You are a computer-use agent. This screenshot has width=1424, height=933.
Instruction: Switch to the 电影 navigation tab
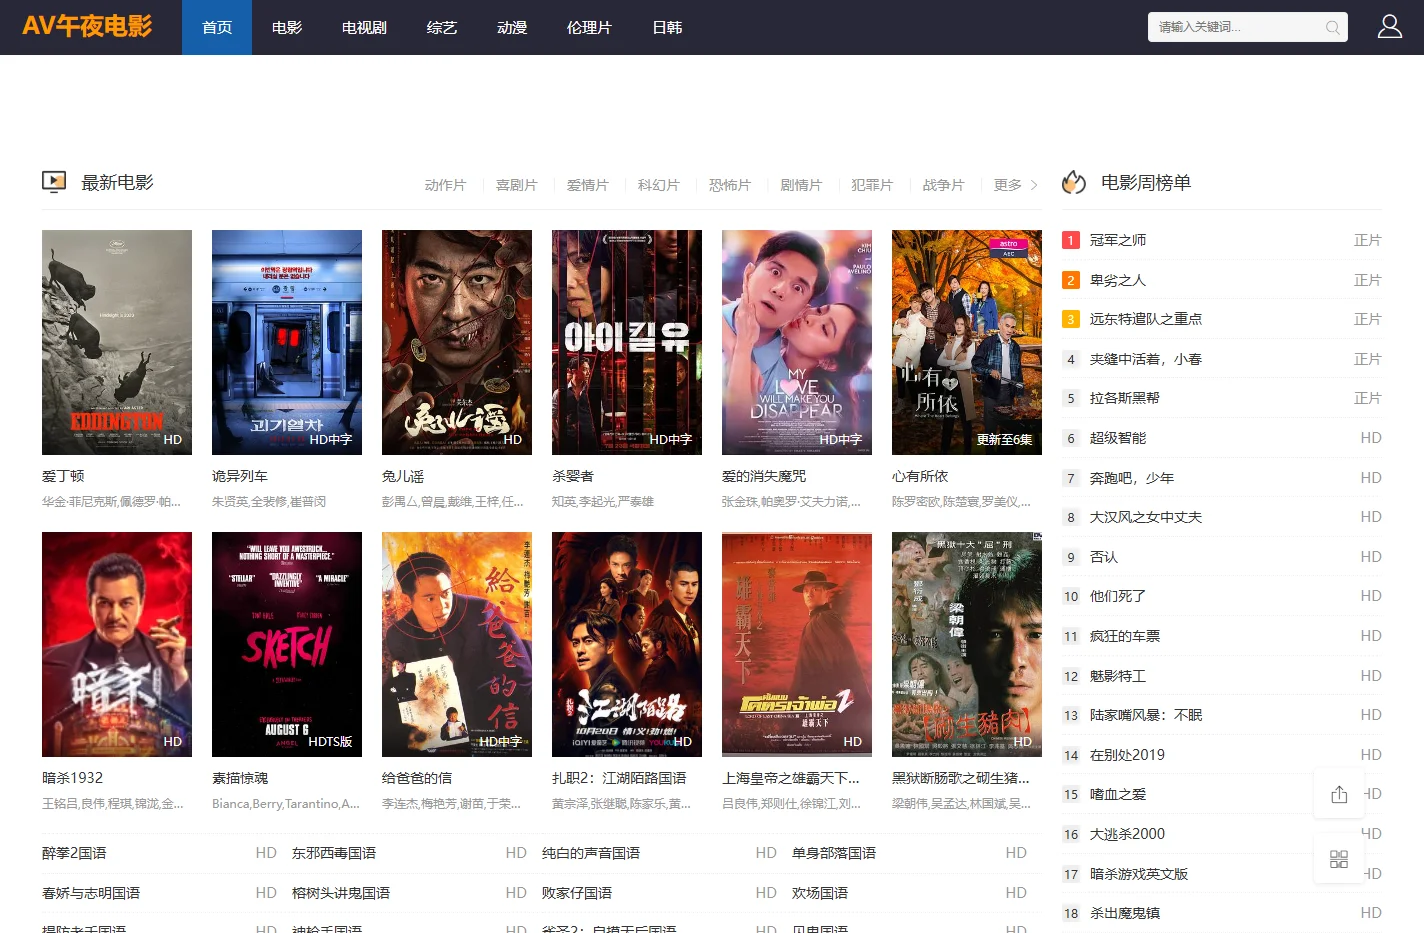pyautogui.click(x=287, y=27)
